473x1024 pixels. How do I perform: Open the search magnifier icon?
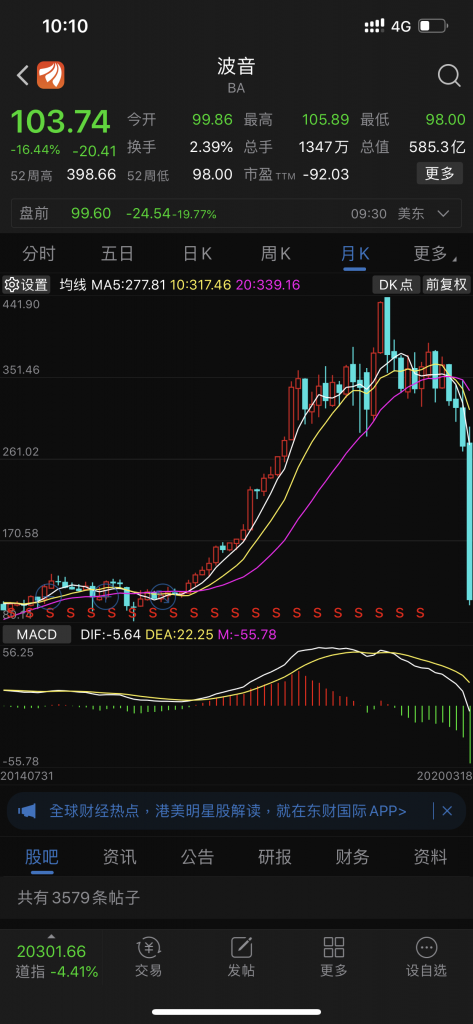pos(449,76)
